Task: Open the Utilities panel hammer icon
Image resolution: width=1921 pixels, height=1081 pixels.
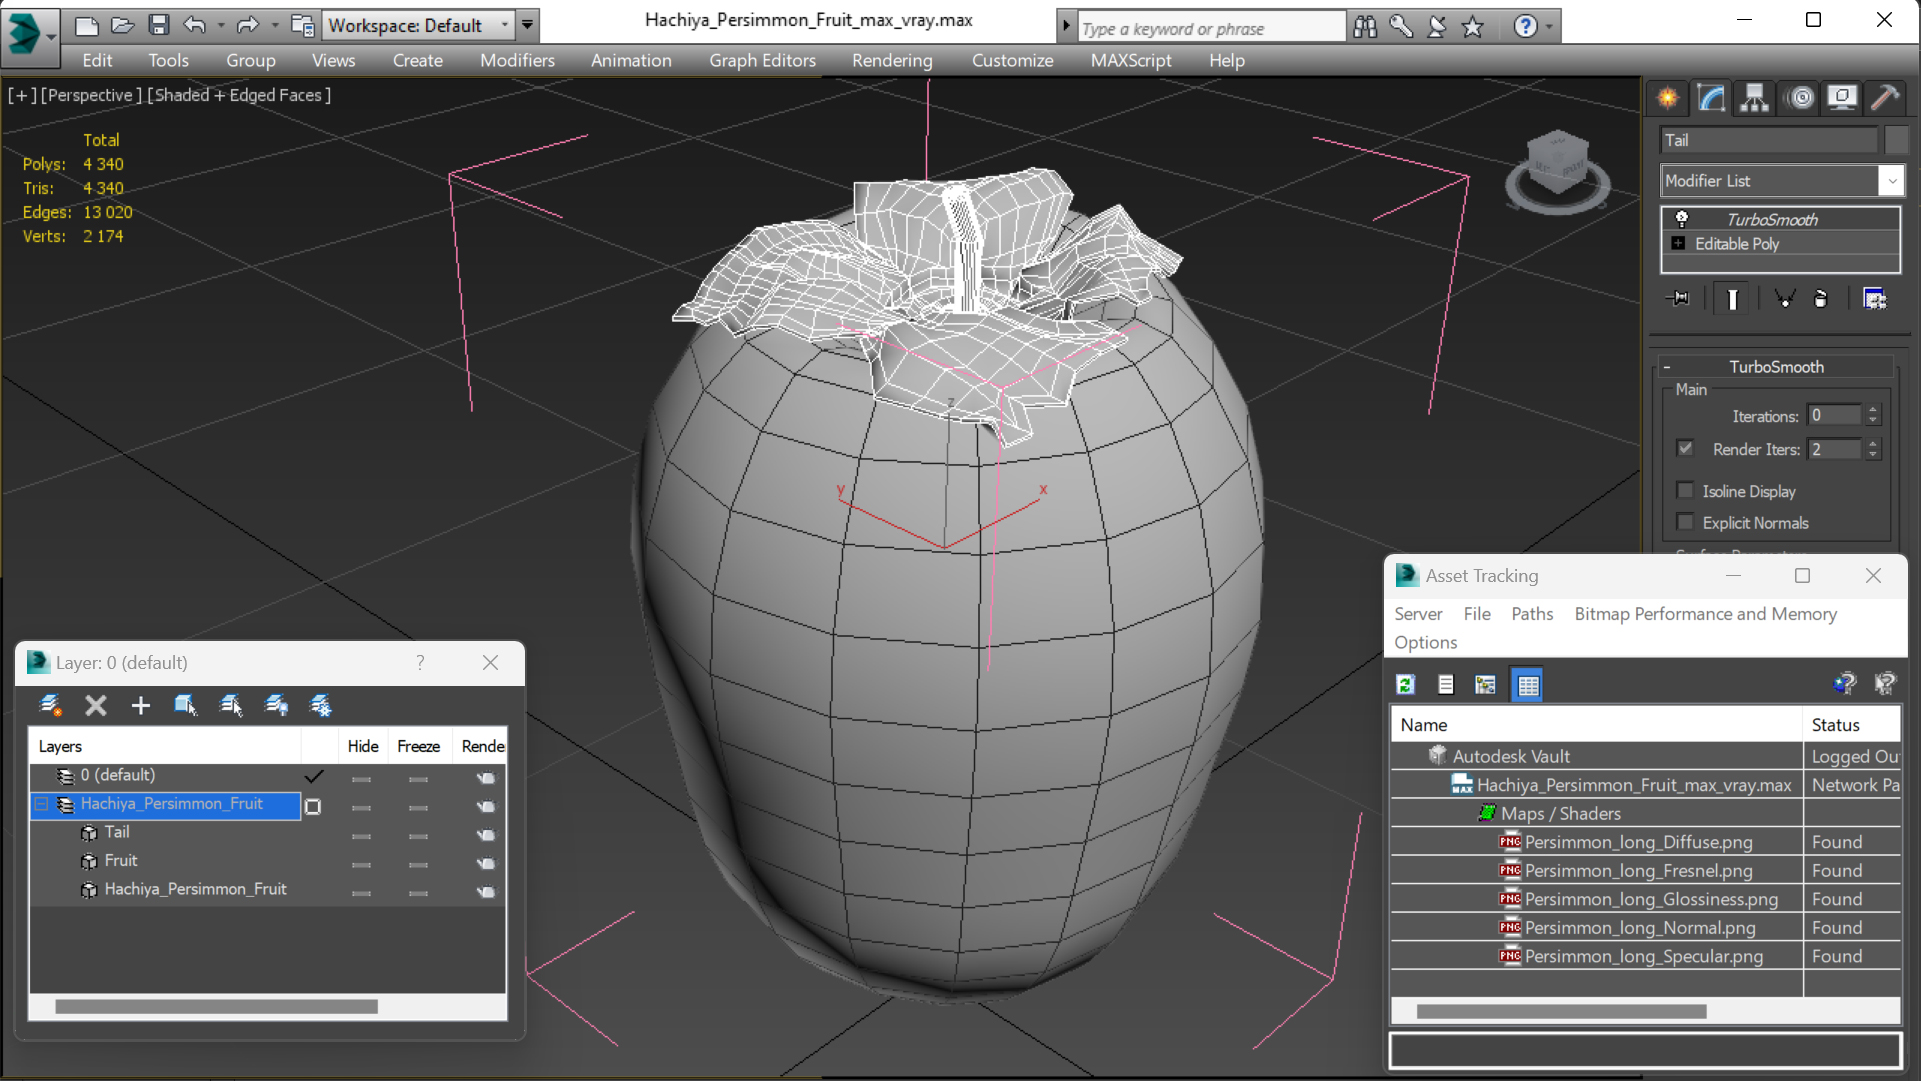Action: tap(1884, 97)
